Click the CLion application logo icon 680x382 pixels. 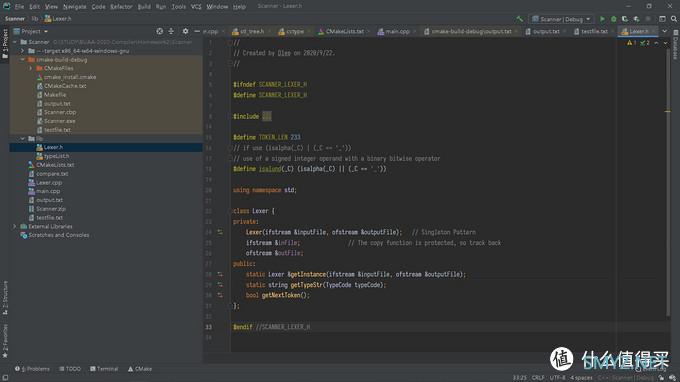[x=6, y=6]
